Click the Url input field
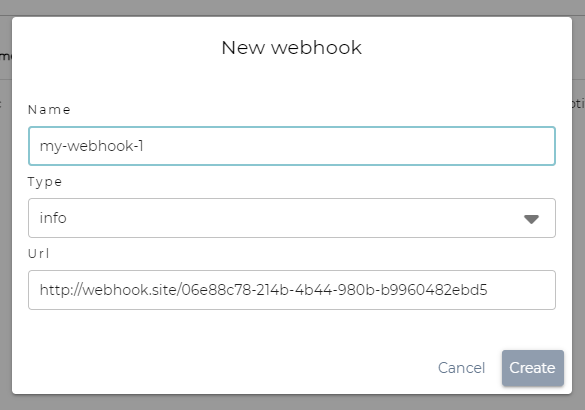This screenshot has height=410, width=585. pyautogui.click(x=292, y=290)
